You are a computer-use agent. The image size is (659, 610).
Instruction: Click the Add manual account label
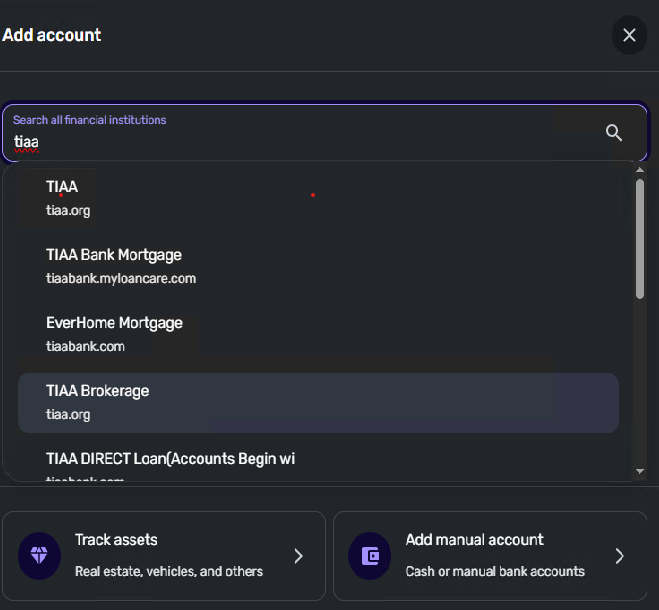(x=474, y=540)
